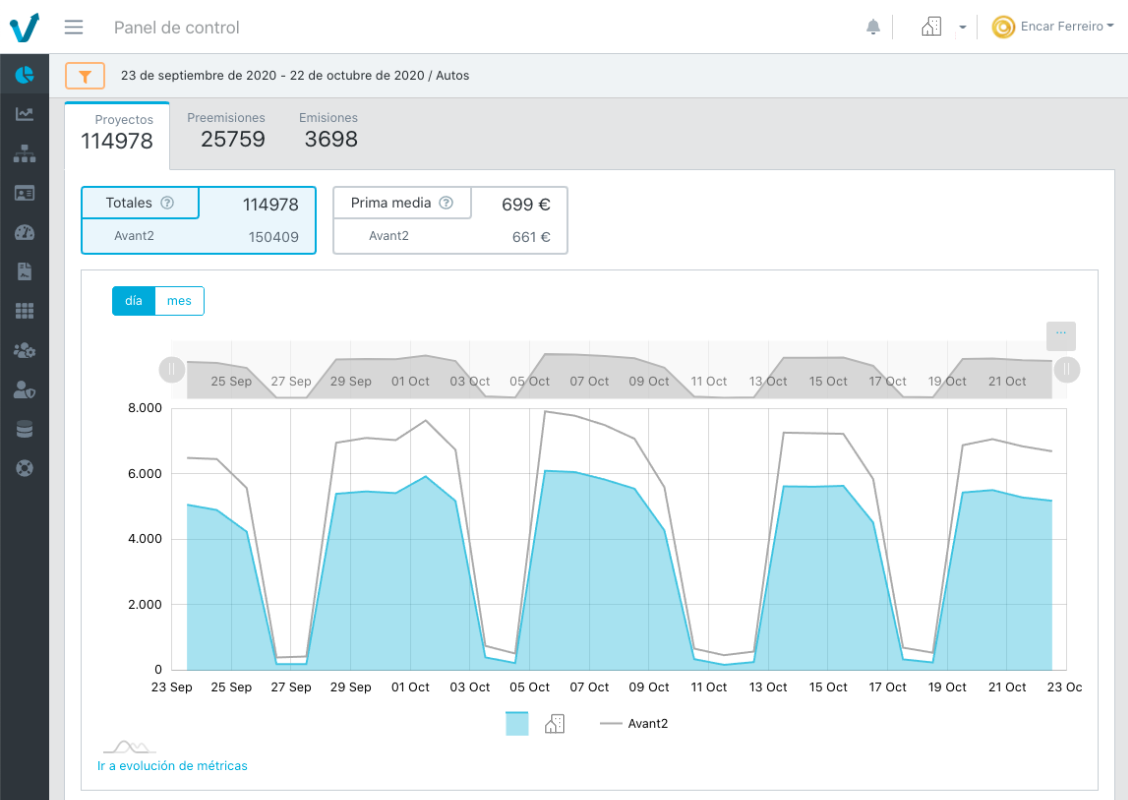The width and height of the screenshot is (1128, 800).
Task: Switch to the Preemisiones tab
Action: pos(232,129)
